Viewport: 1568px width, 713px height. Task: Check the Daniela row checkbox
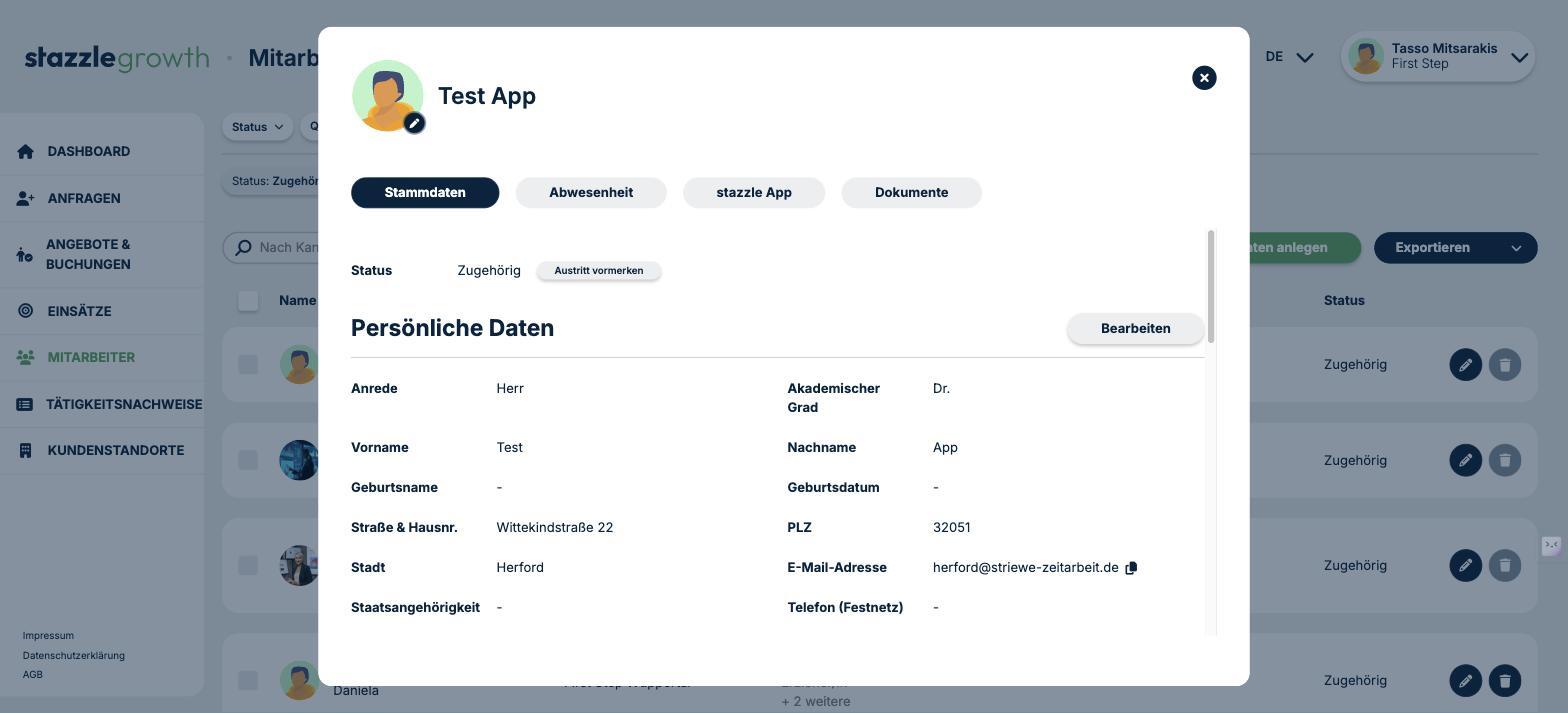coord(248,681)
